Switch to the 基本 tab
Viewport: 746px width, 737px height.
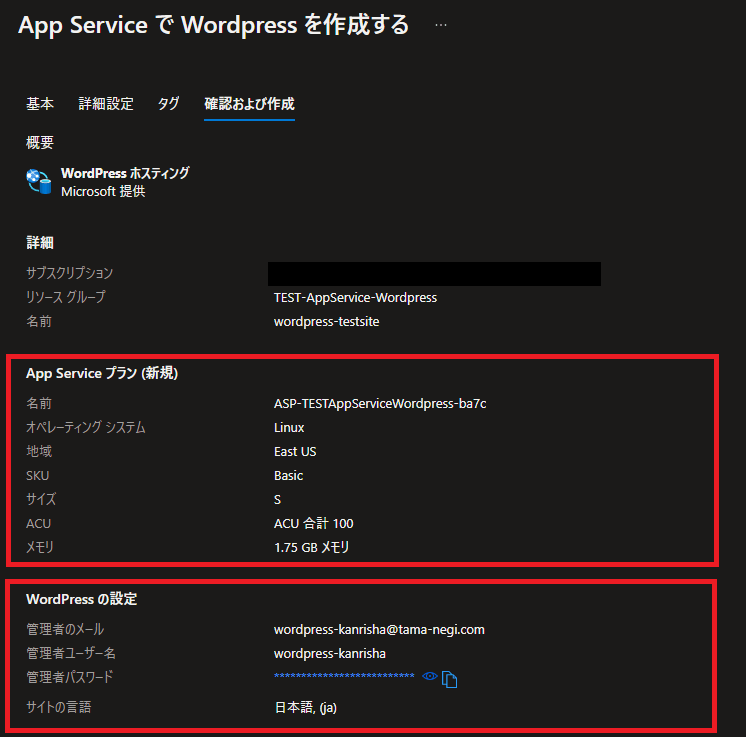click(40, 104)
